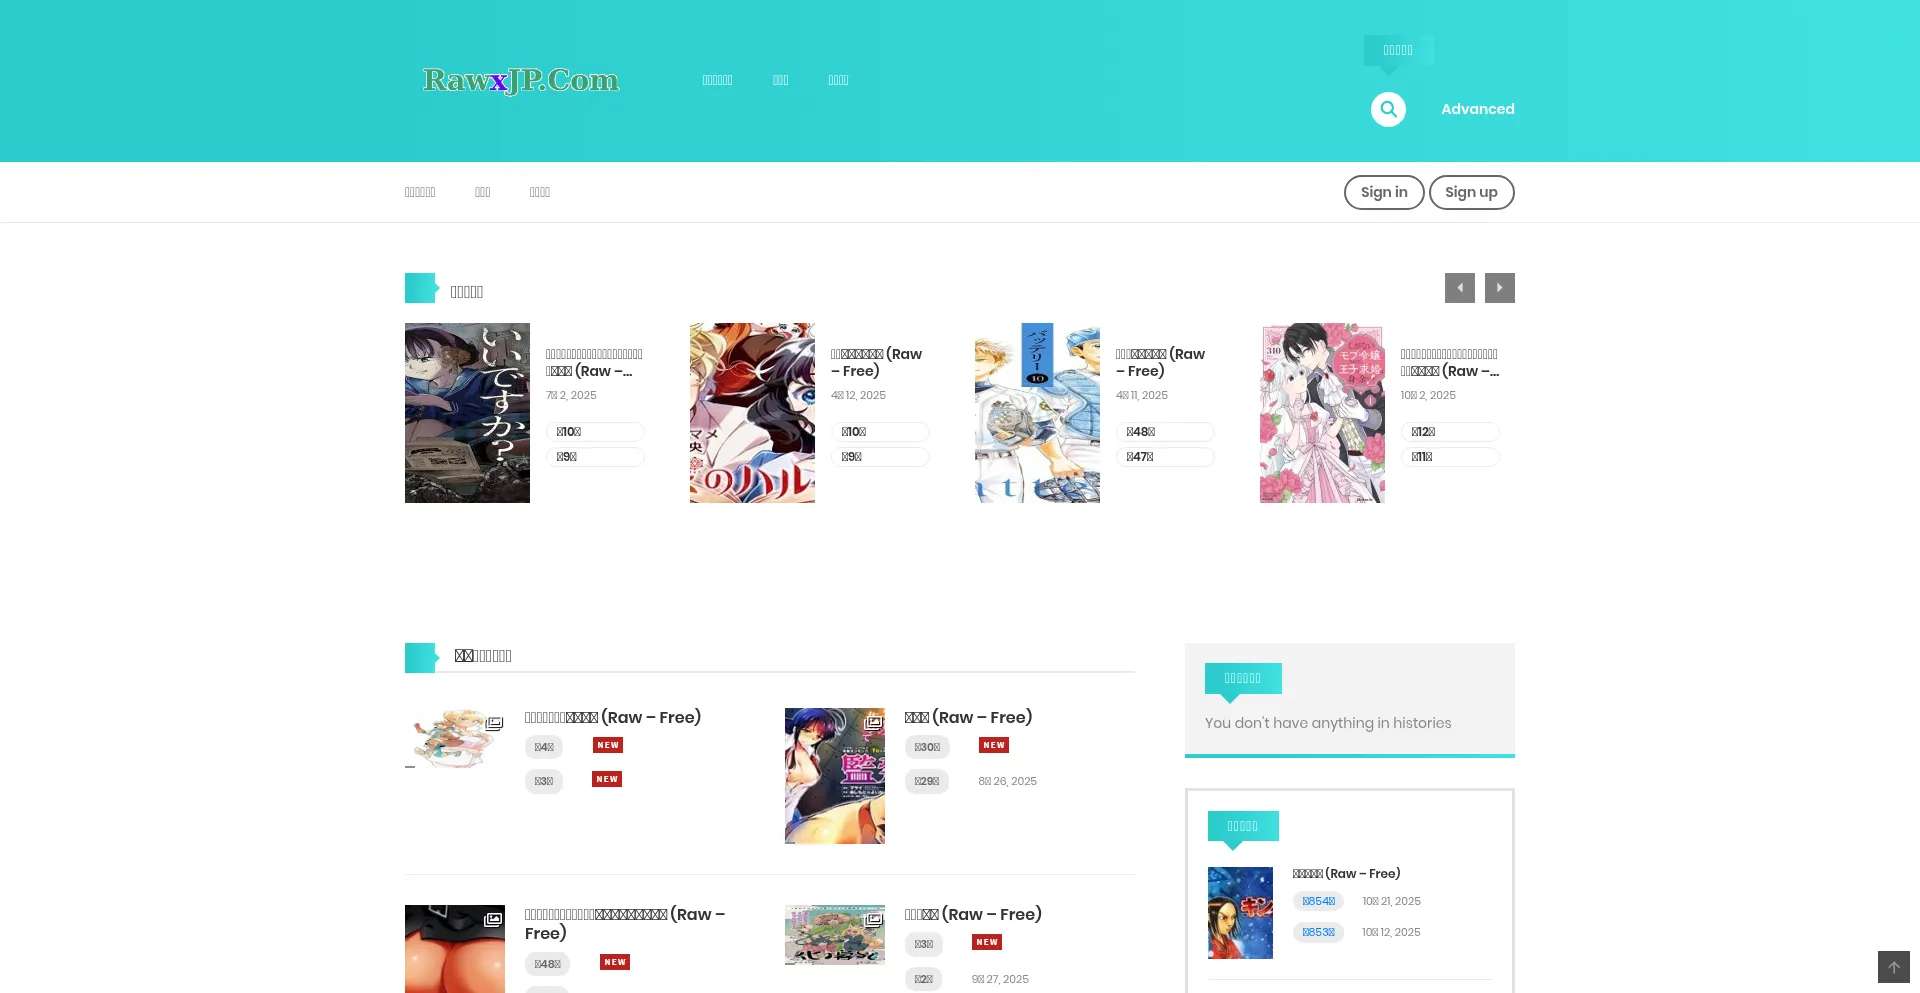The height and width of the screenshot is (993, 1920).
Task: Open chapter 853 in the sidebar list
Action: 1318,932
